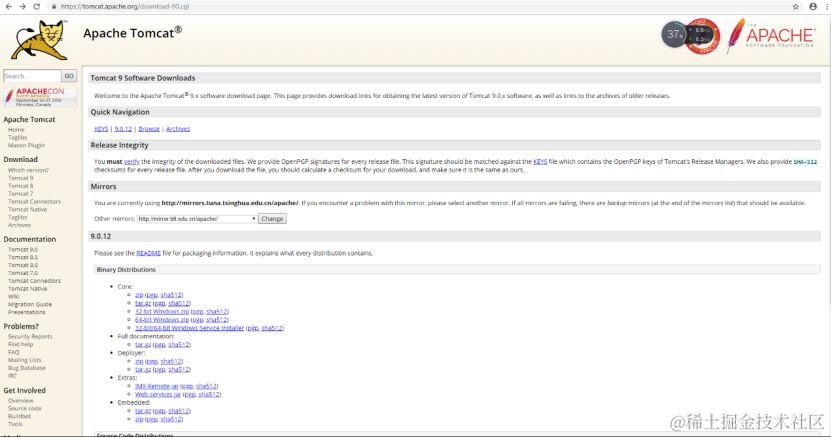Go to Home in sidebar
This screenshot has width=831, height=438.
(16, 129)
